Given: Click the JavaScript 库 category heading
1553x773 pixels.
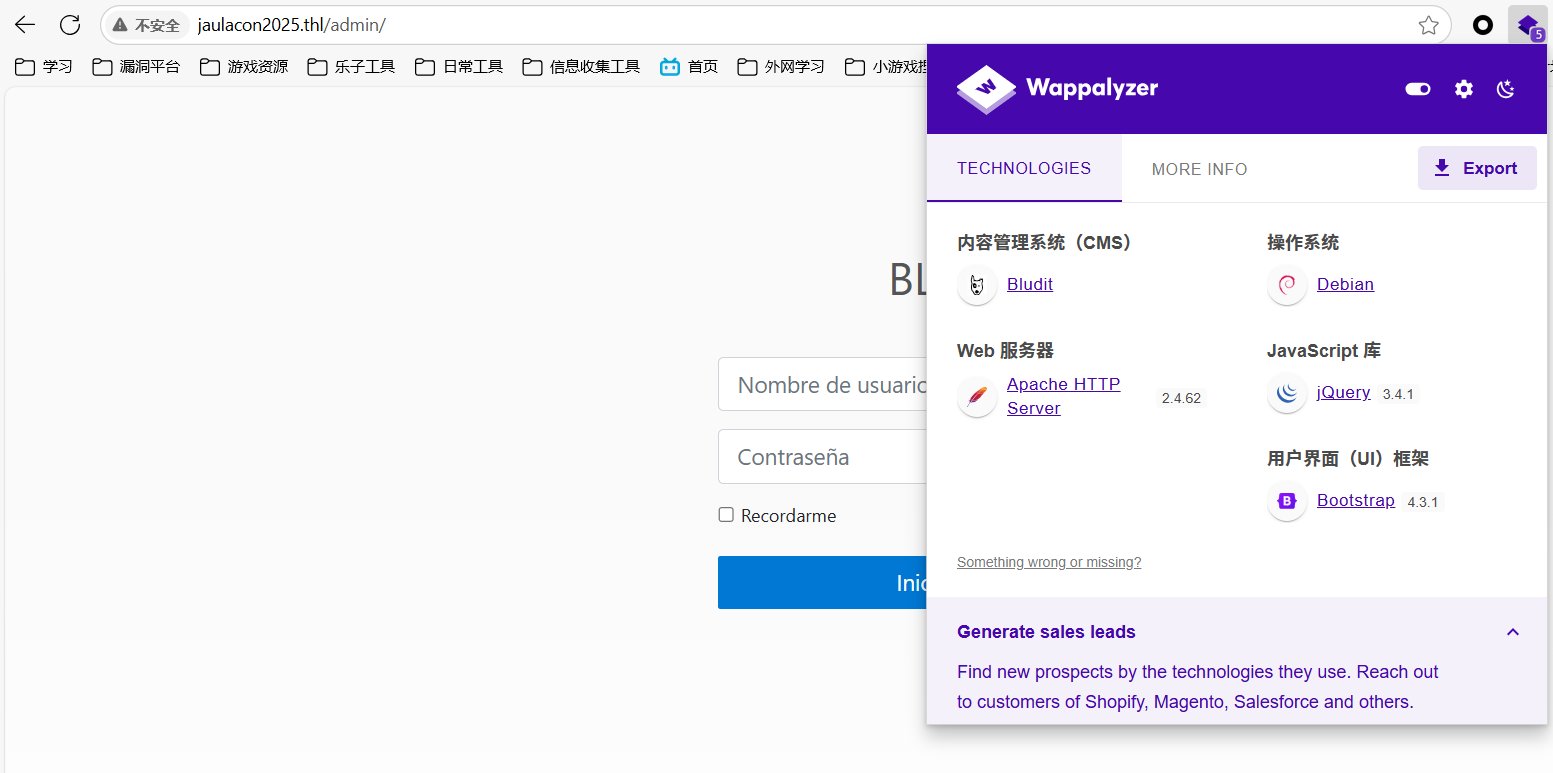Looking at the screenshot, I should pyautogui.click(x=1324, y=351).
